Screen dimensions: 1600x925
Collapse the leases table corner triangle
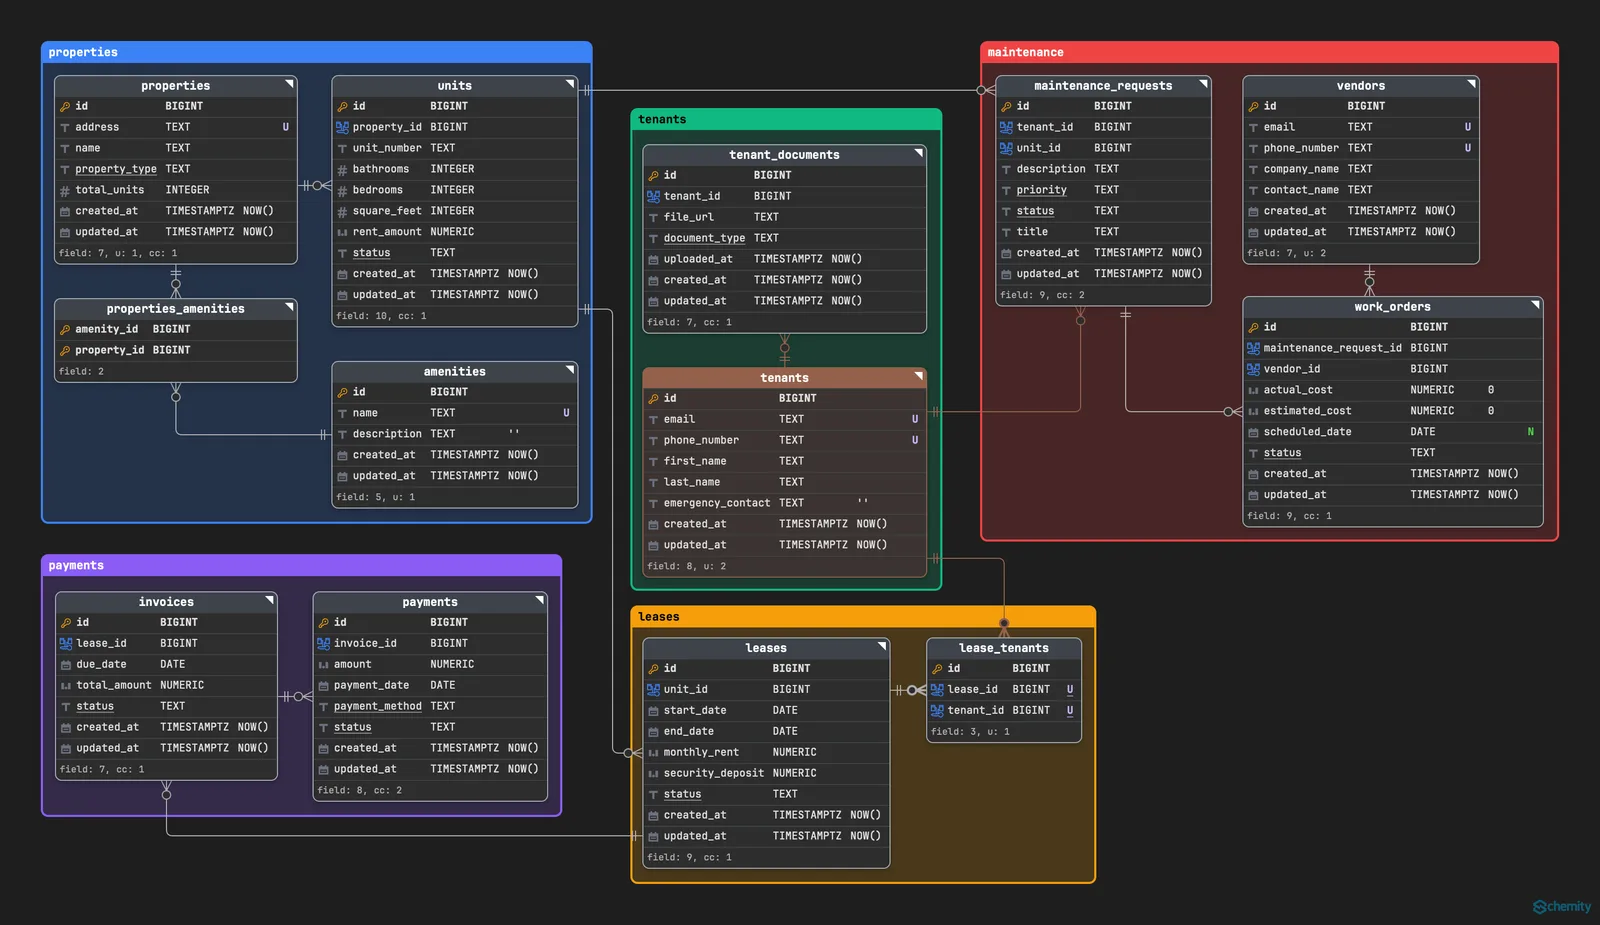click(882, 646)
